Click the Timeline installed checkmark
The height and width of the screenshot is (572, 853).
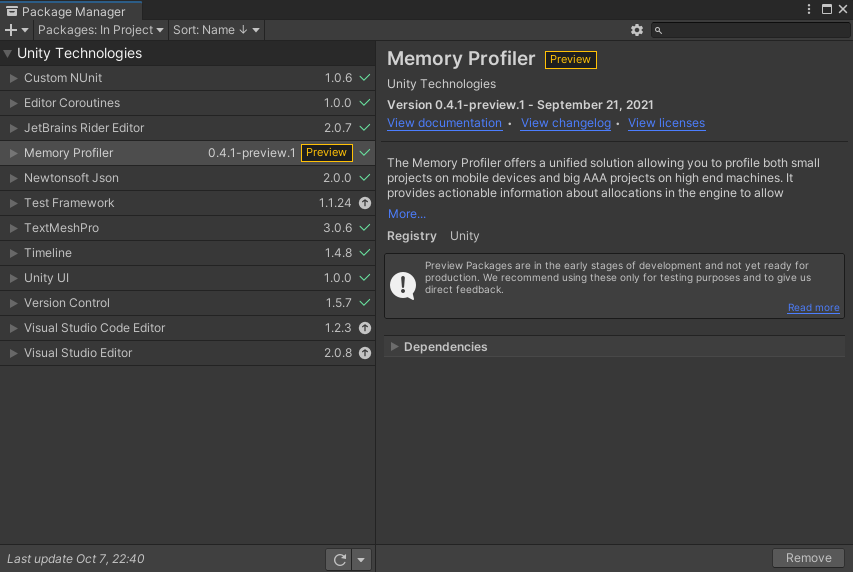coord(365,253)
